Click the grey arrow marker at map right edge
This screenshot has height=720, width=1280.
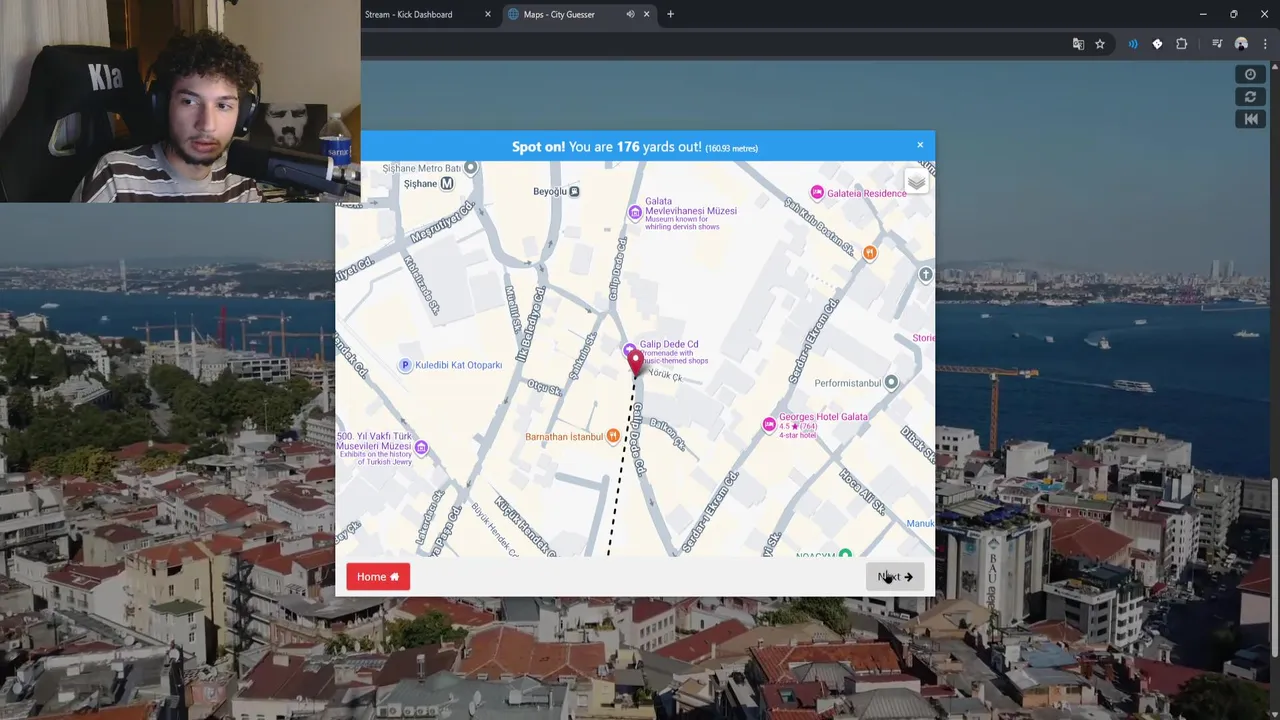coord(926,274)
